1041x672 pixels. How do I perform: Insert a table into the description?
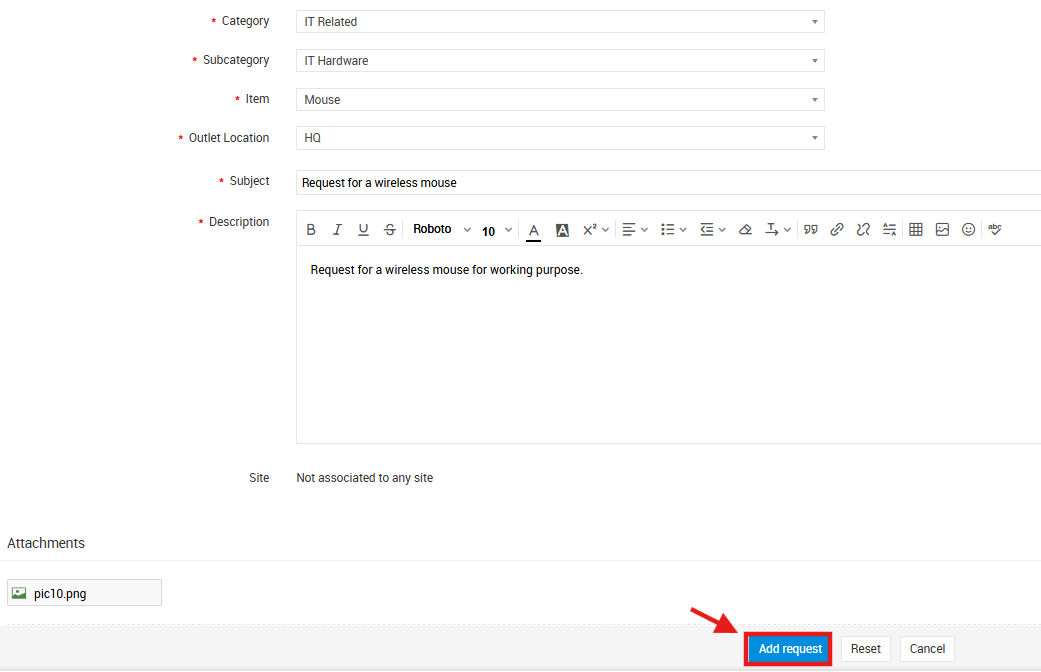click(x=916, y=230)
